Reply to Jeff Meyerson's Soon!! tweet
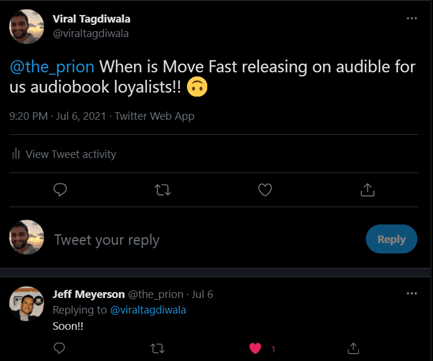Viewport: 433px width, 361px height. (59, 348)
